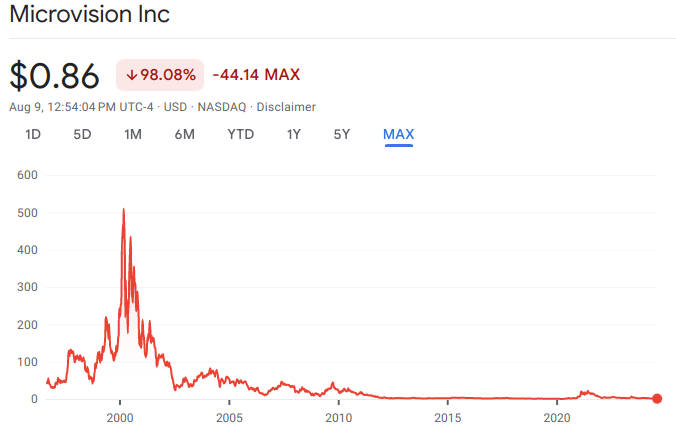Click the $0.86 current price
This screenshot has height=436, width=676.
[x=55, y=76]
